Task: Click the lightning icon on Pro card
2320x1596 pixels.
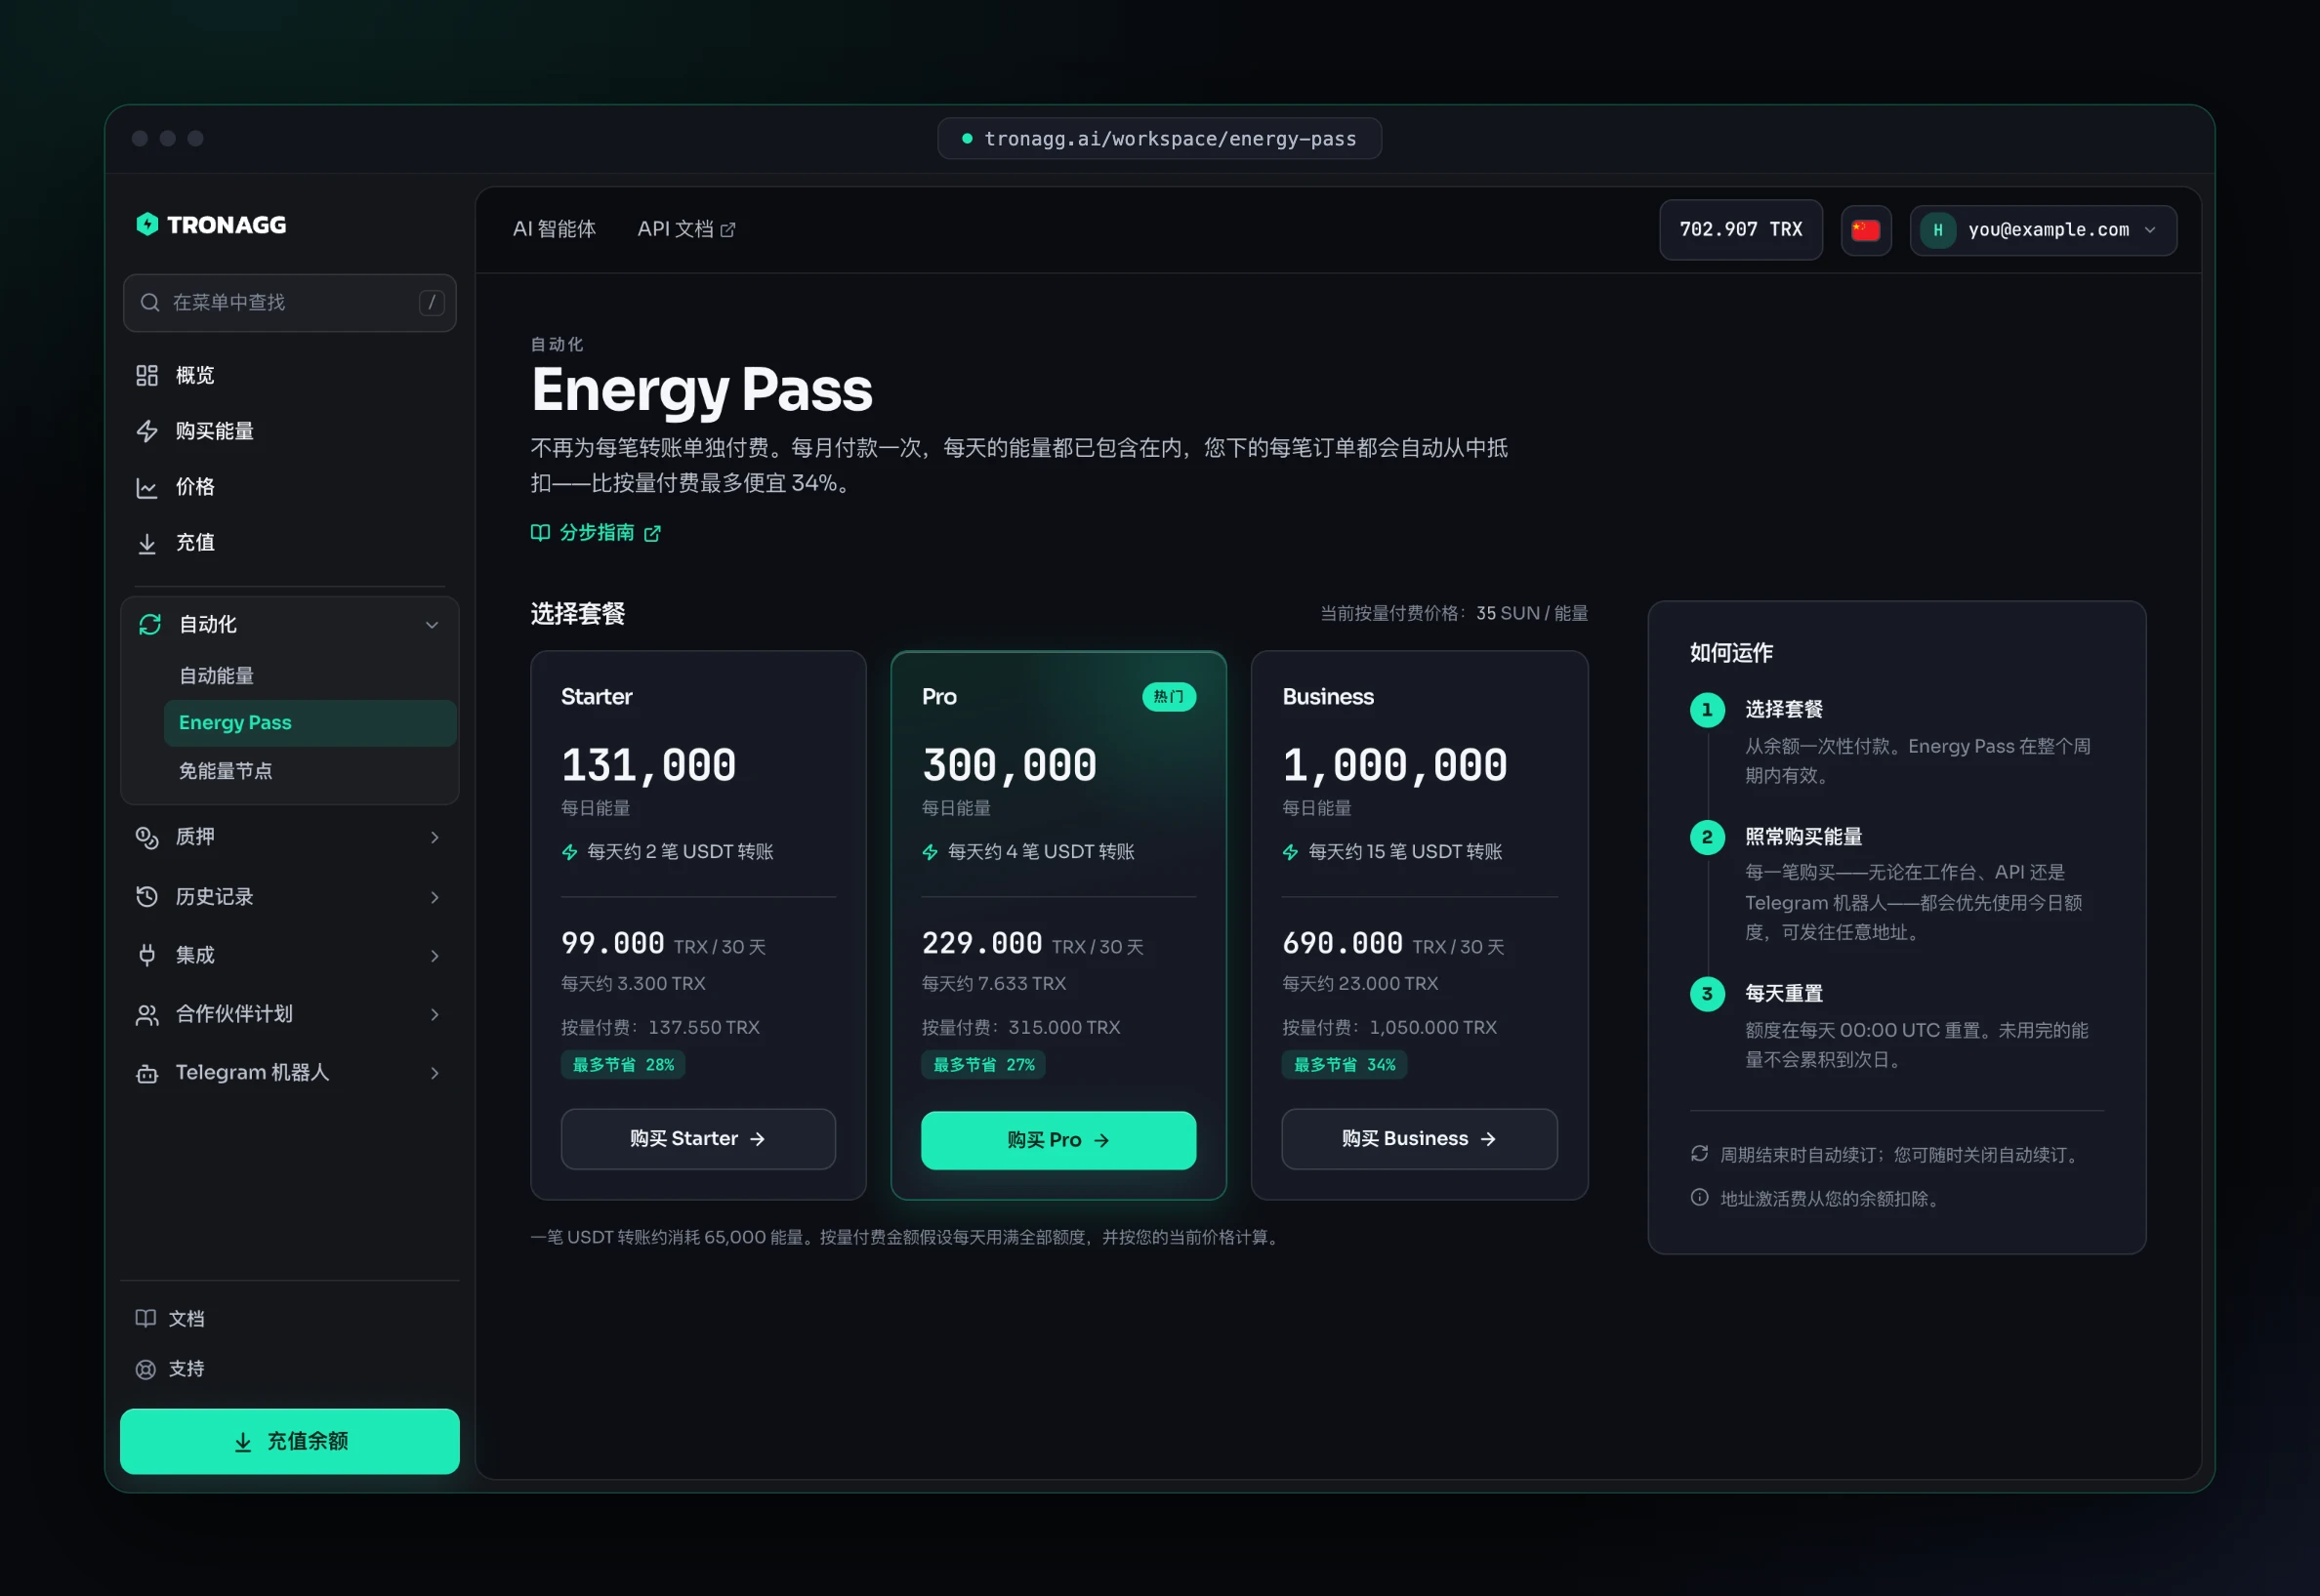Action: point(930,852)
